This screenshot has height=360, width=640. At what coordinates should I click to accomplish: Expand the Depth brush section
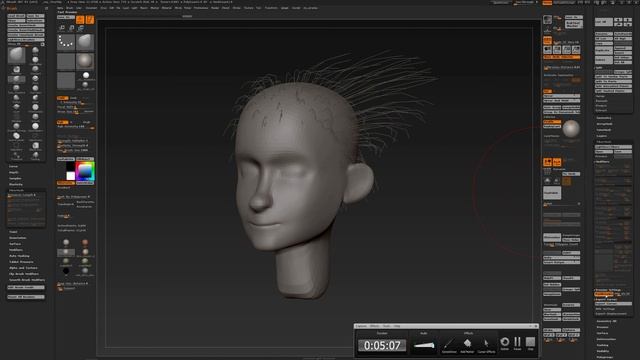tap(14, 172)
